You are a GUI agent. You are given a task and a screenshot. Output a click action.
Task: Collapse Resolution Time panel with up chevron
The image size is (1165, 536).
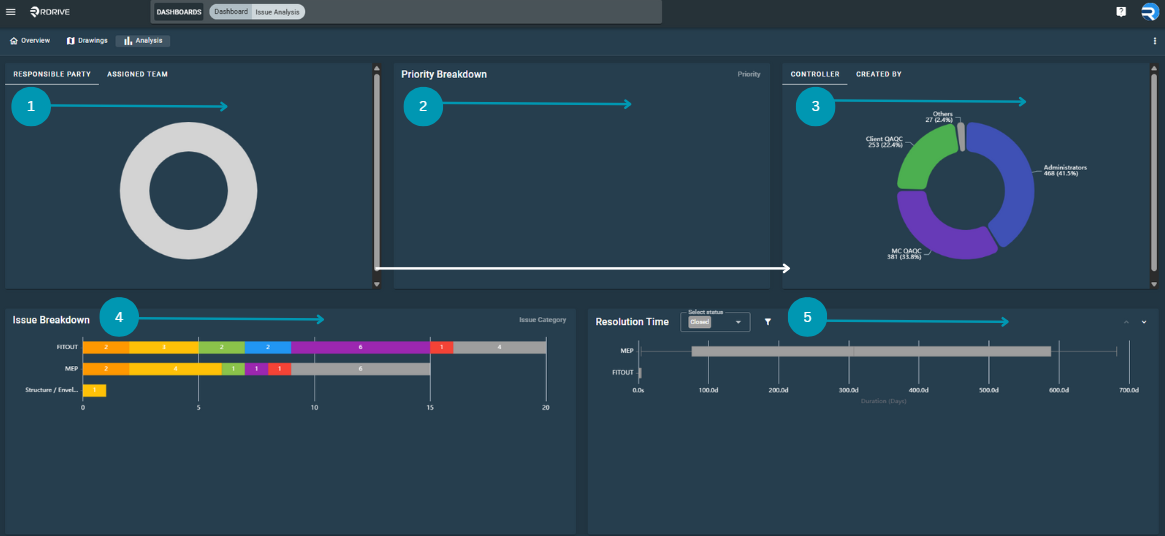point(1126,322)
